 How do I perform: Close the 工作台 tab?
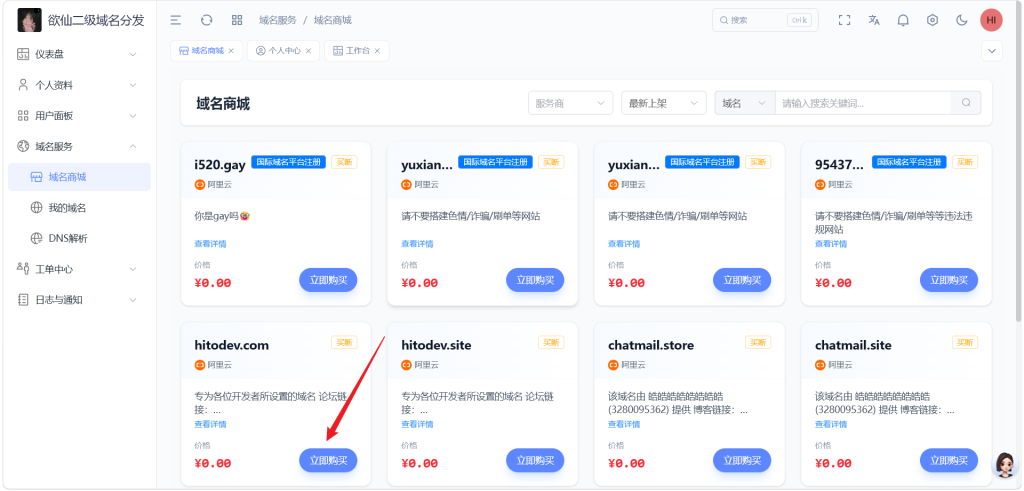379,51
